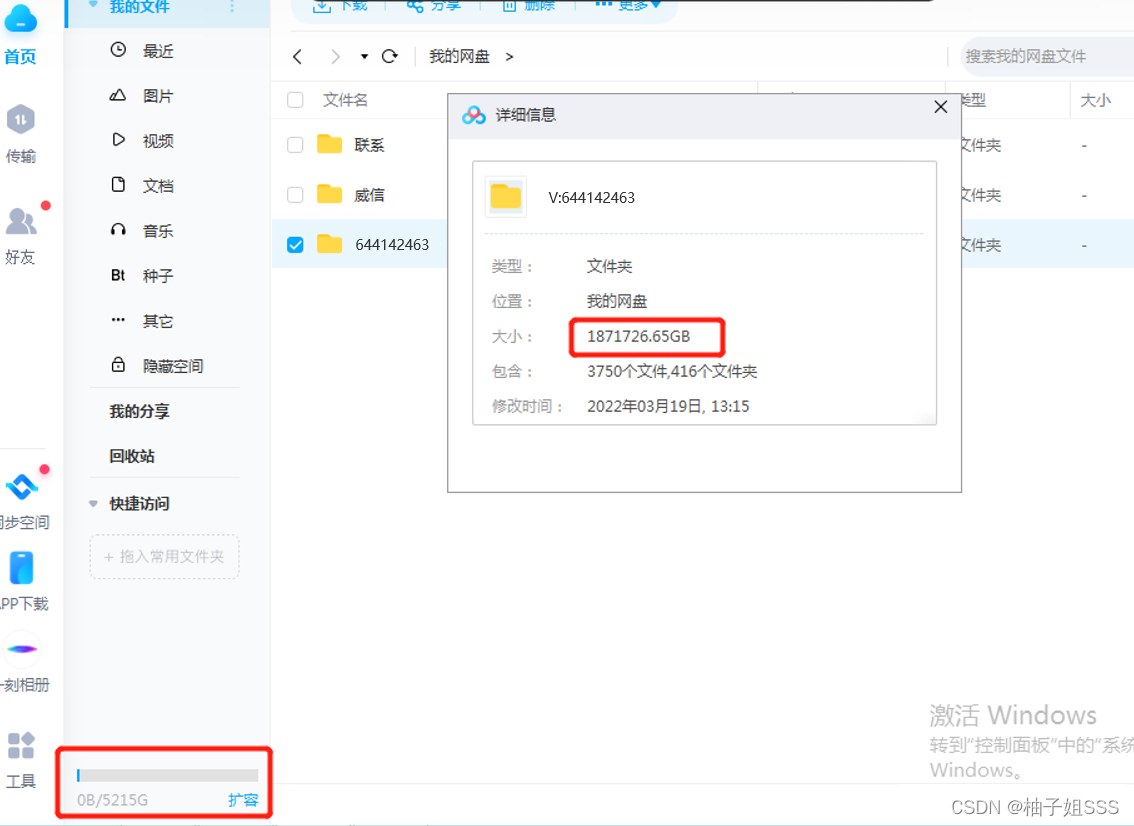This screenshot has height=826, width=1134.
Task: Click the 威信 folder icon
Action: point(330,194)
